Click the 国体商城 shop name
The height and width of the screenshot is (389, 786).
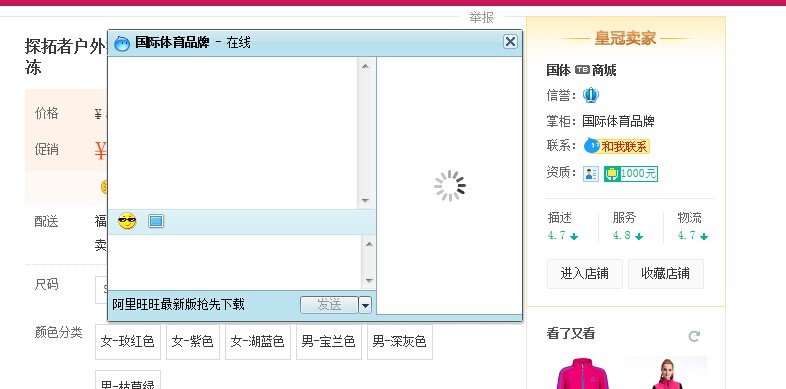point(581,70)
